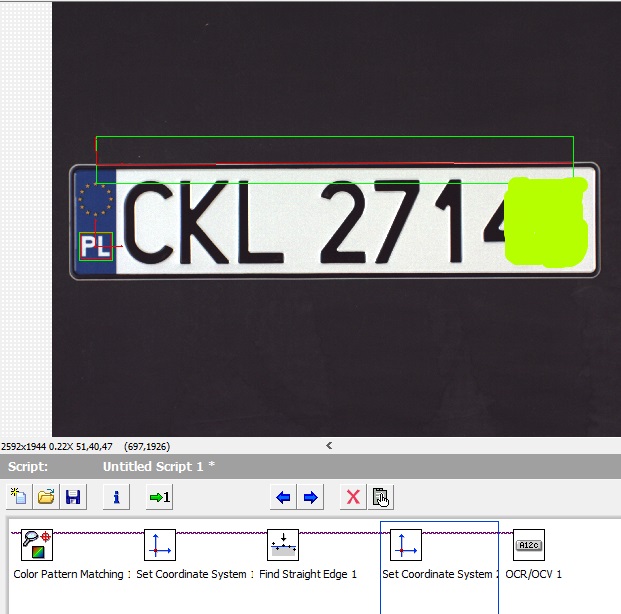Select the Color Pattern Matching step icon
The width and height of the screenshot is (621, 614).
click(x=37, y=545)
